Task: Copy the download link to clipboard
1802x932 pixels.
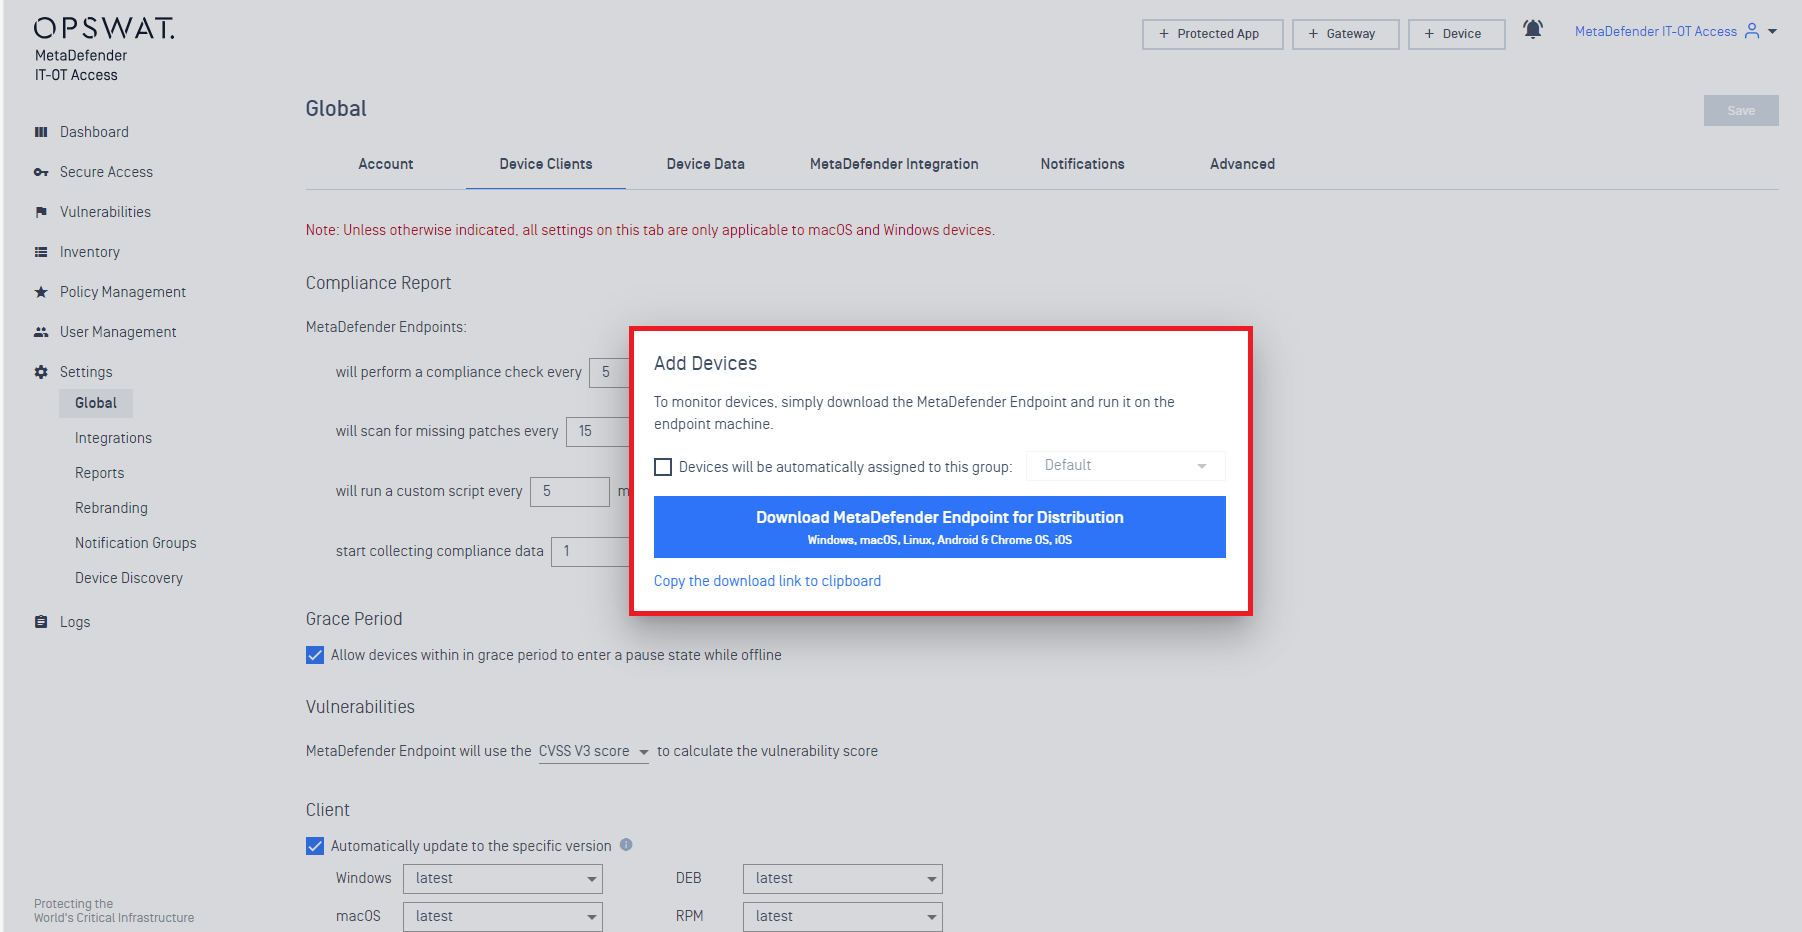Action: [767, 581]
